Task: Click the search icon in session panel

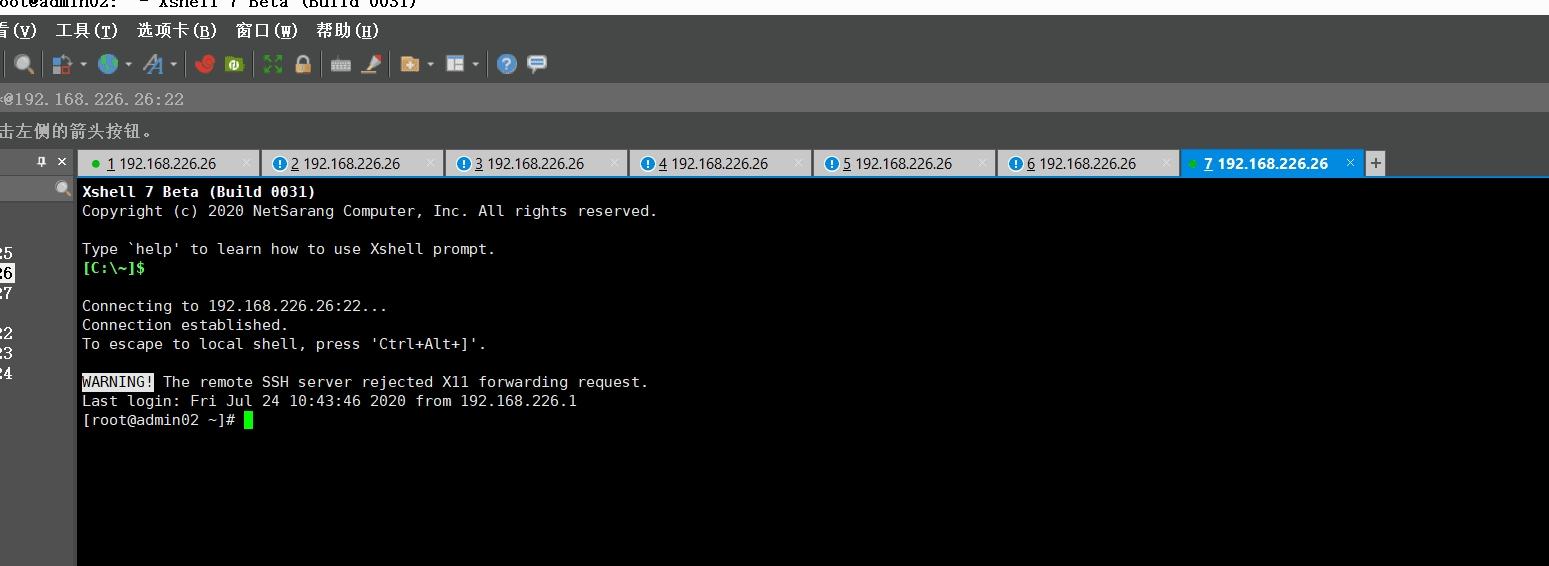Action: pos(63,189)
